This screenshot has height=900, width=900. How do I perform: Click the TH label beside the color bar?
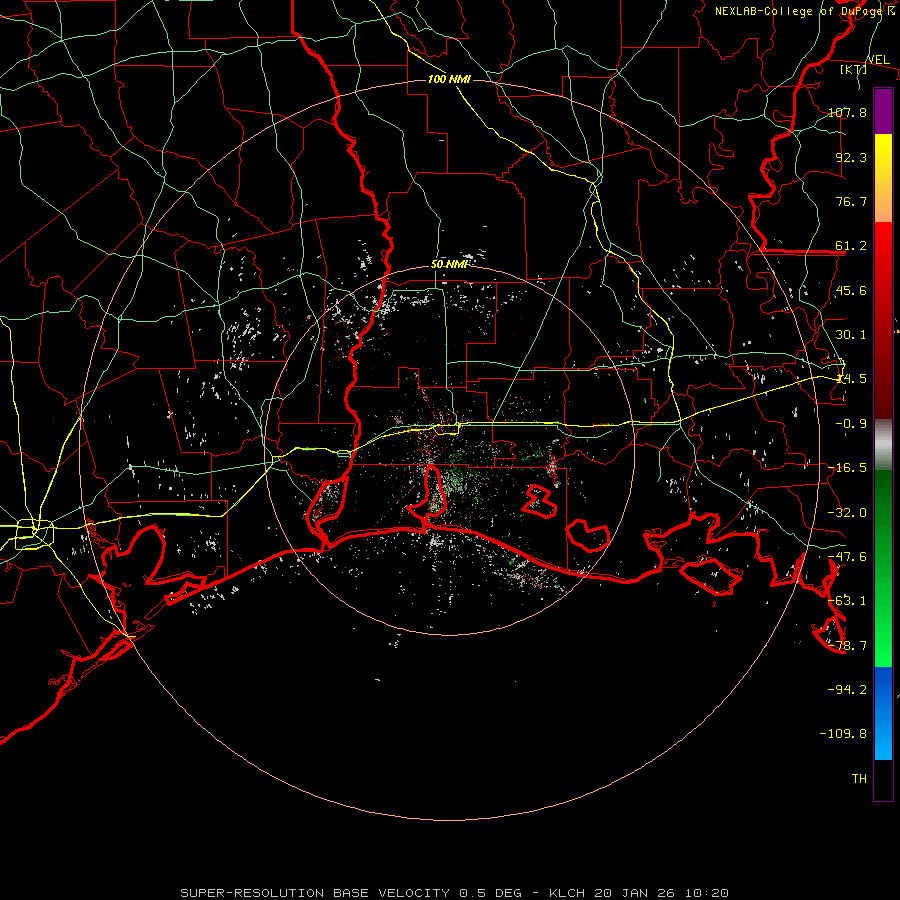click(859, 779)
